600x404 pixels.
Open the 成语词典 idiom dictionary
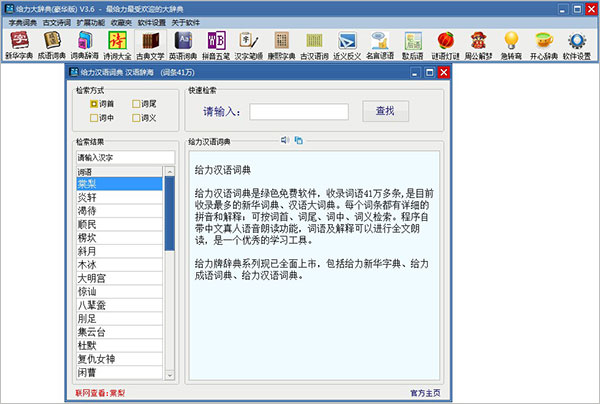point(52,46)
